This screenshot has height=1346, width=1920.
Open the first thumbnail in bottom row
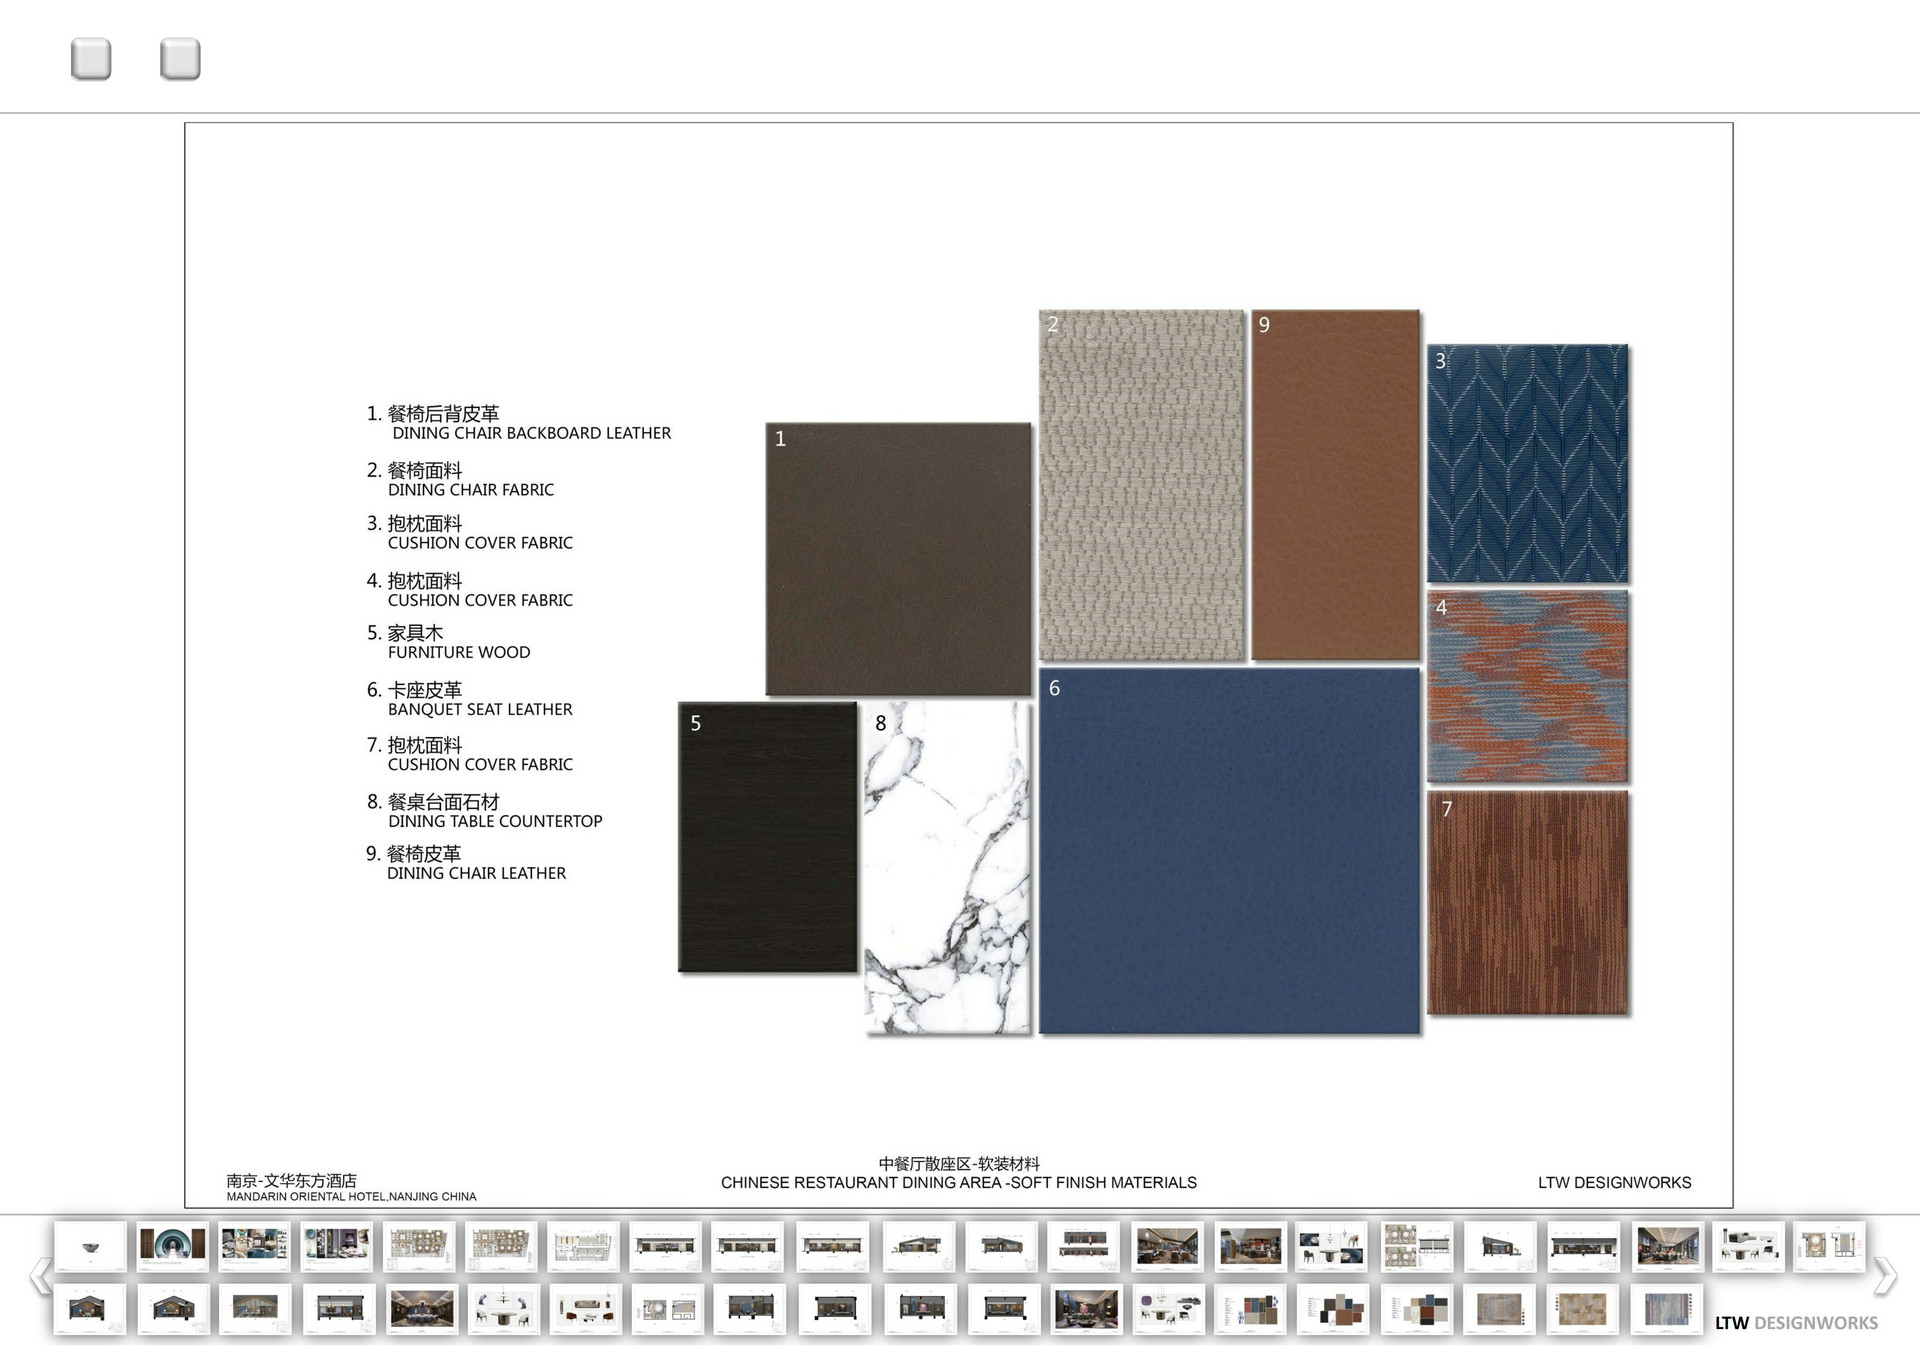[x=90, y=1308]
